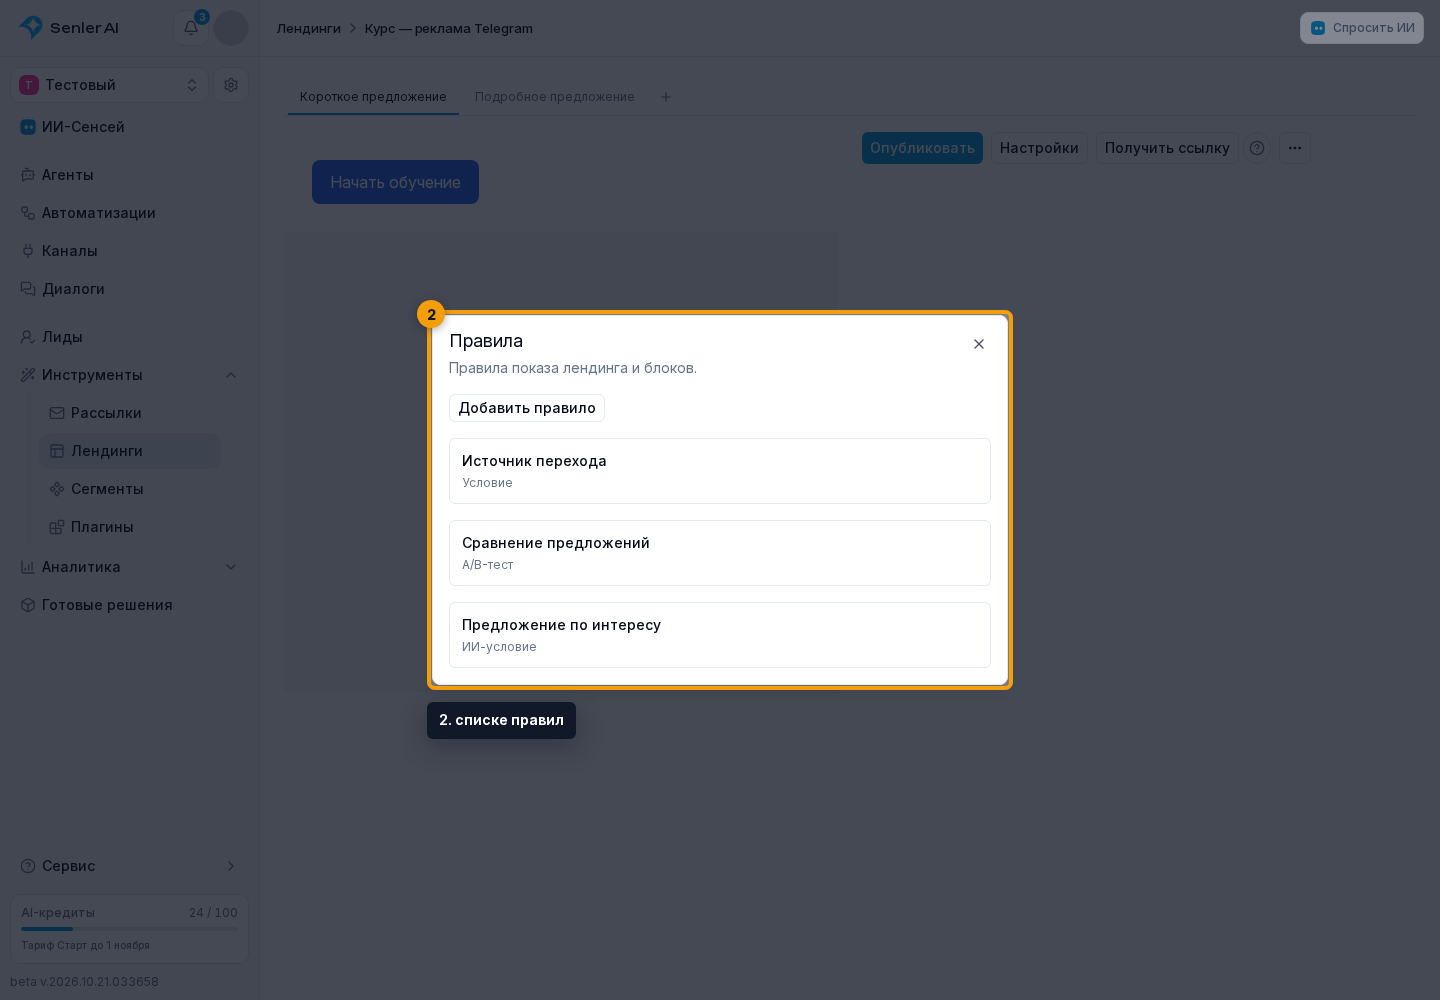Open the notifications bell
1440x1000 pixels.
click(x=191, y=28)
